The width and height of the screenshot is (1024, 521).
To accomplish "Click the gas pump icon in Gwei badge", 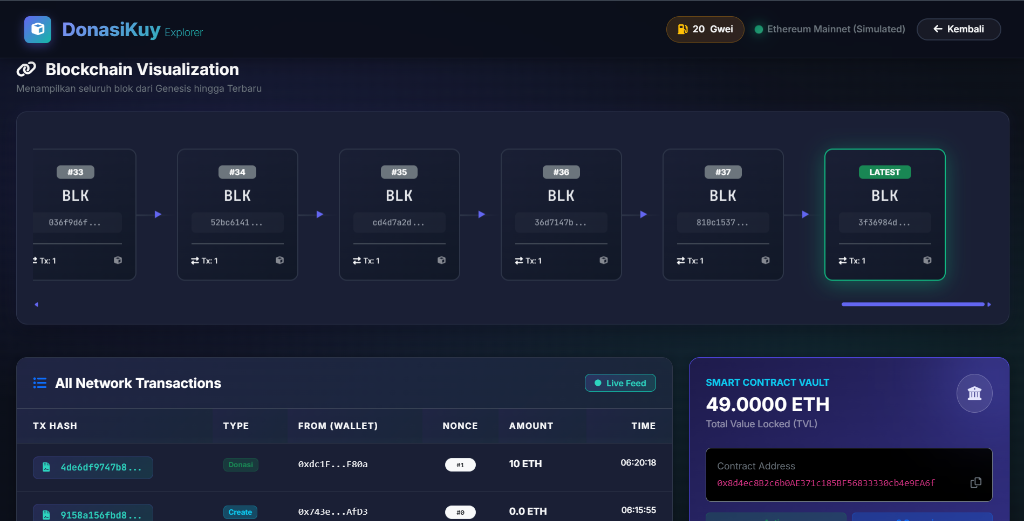I will coord(682,29).
